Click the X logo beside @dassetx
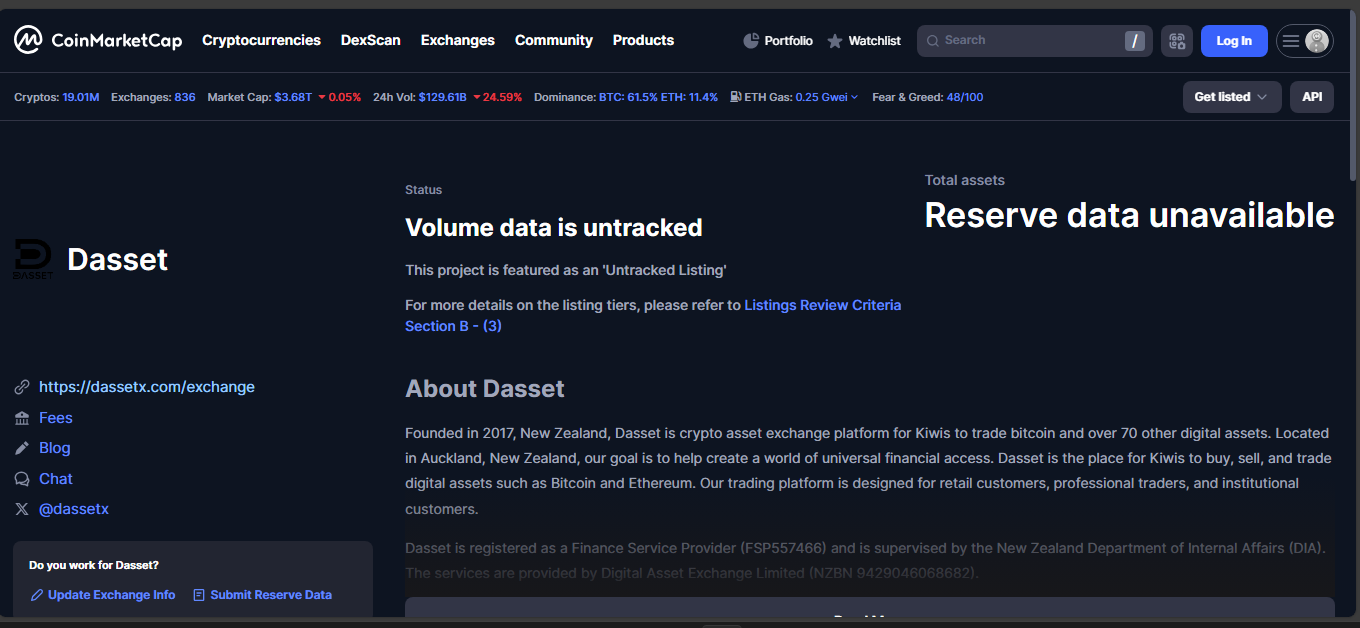This screenshot has height=628, width=1360. [x=22, y=509]
